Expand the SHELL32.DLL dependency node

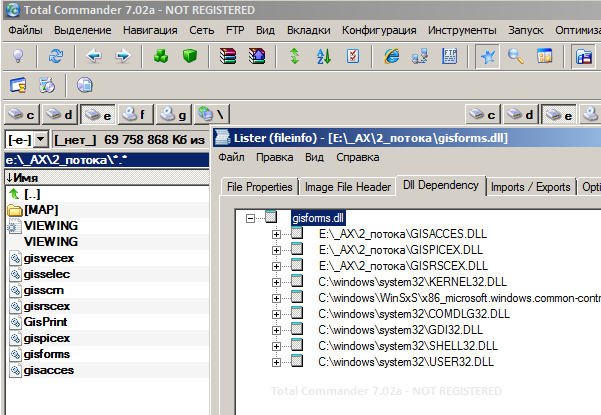coord(276,346)
